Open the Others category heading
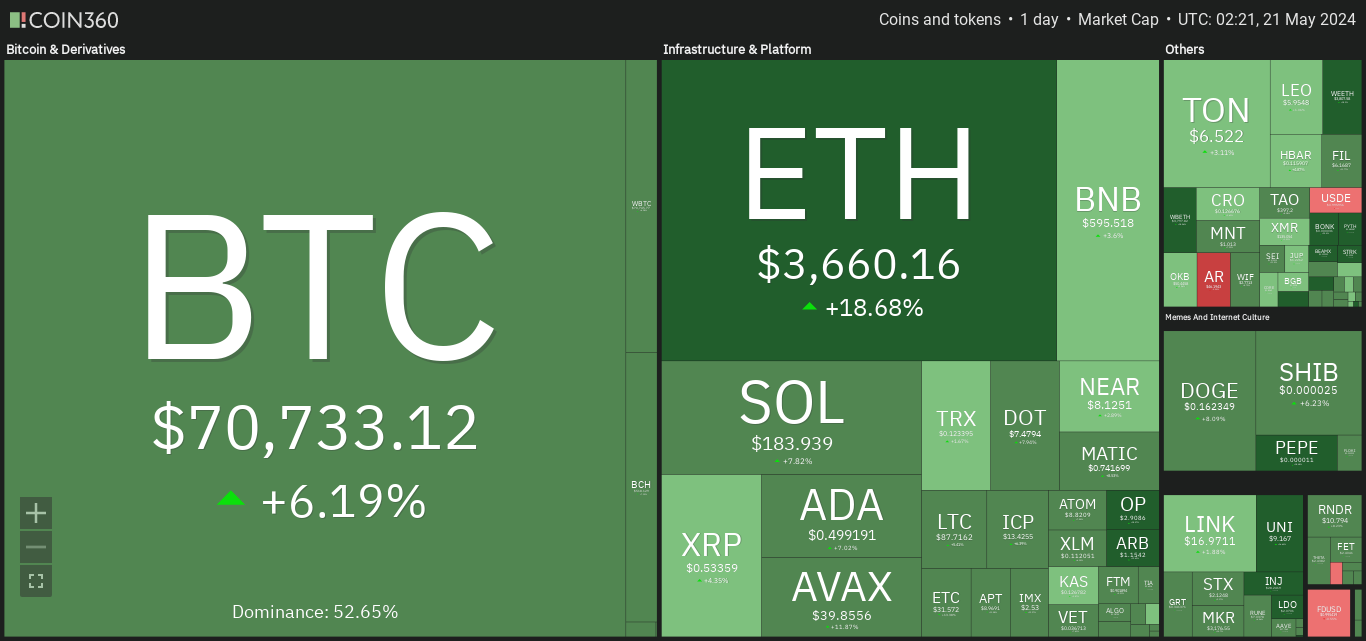 pos(1185,49)
